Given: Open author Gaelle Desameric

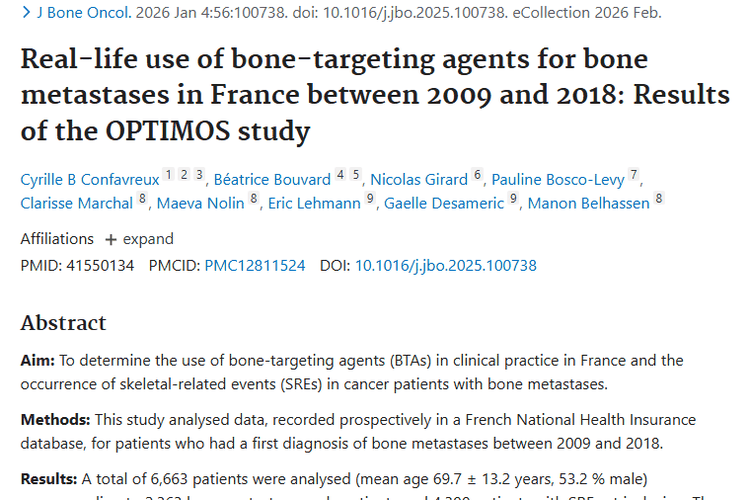Looking at the screenshot, I should click(443, 203).
